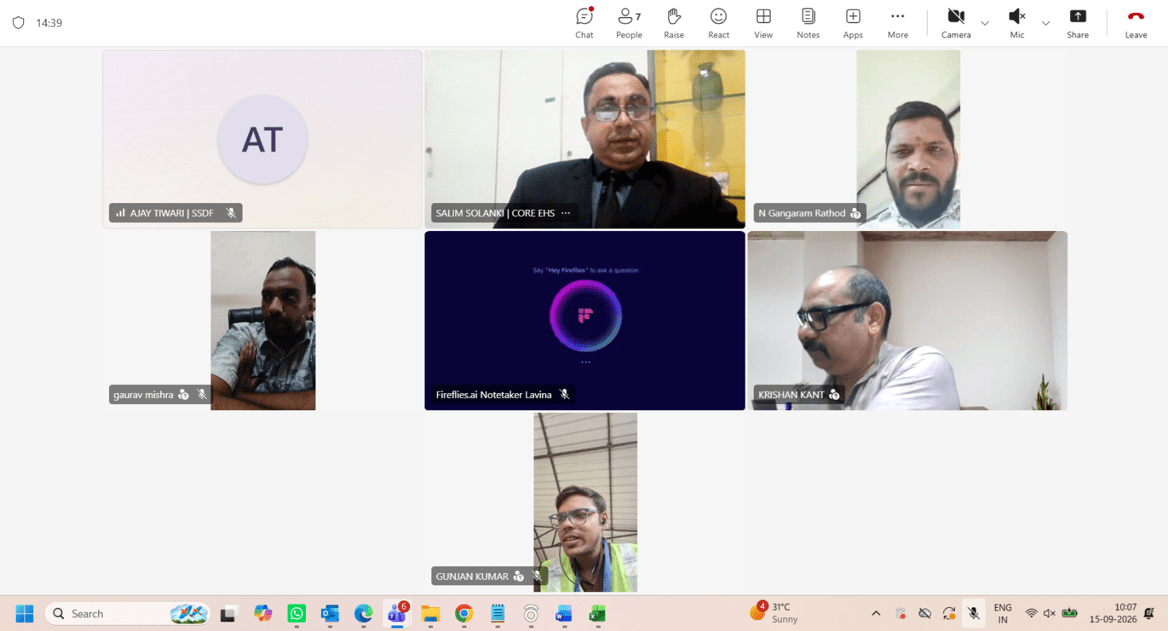Screen dimensions: 1168x631
Task: Open options dots on Salim Solanki's tile
Action: pos(566,213)
